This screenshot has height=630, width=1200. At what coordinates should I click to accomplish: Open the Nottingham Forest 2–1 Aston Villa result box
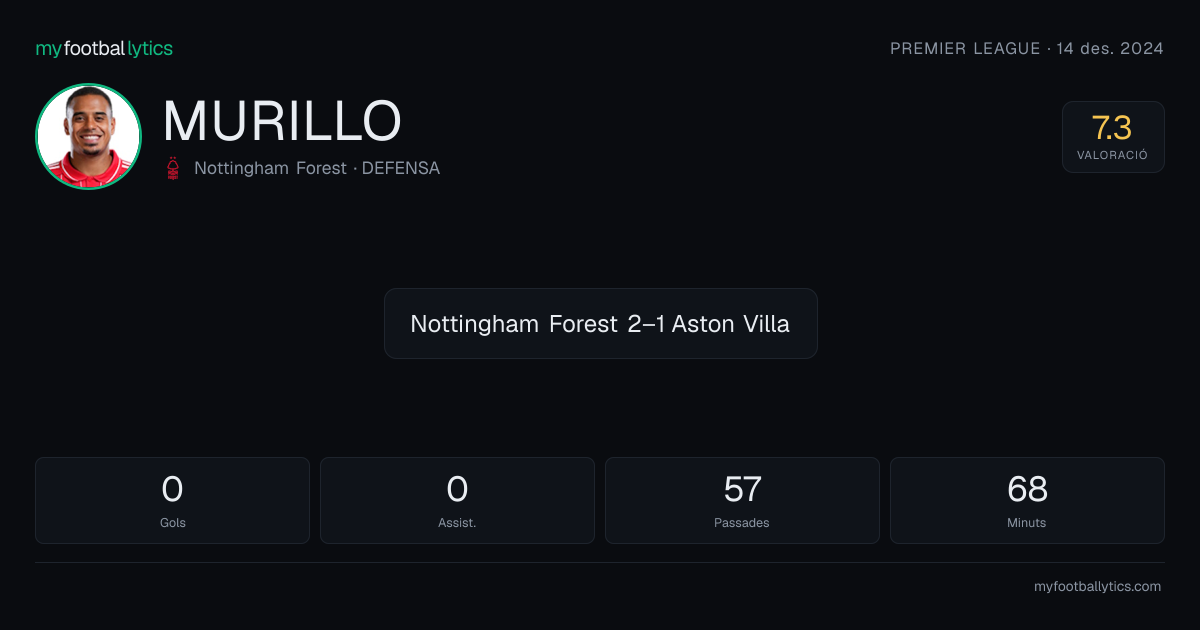pyautogui.click(x=600, y=324)
